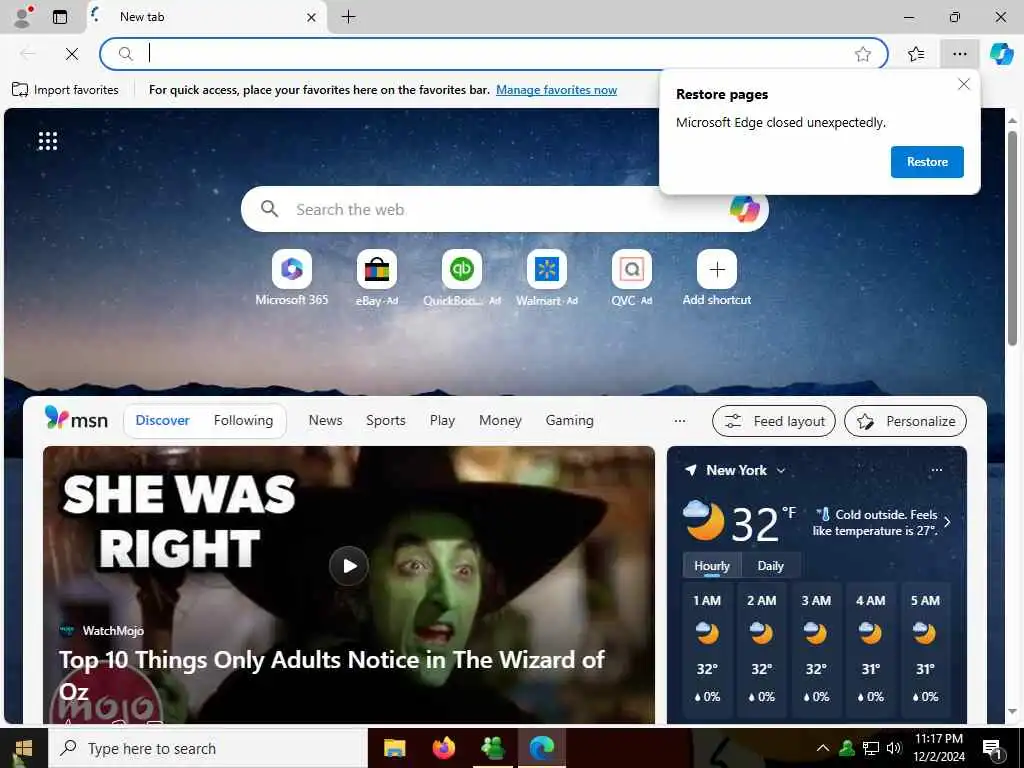Expand the Cold outside weather alert arrow
The width and height of the screenshot is (1024, 768).
tap(948, 522)
